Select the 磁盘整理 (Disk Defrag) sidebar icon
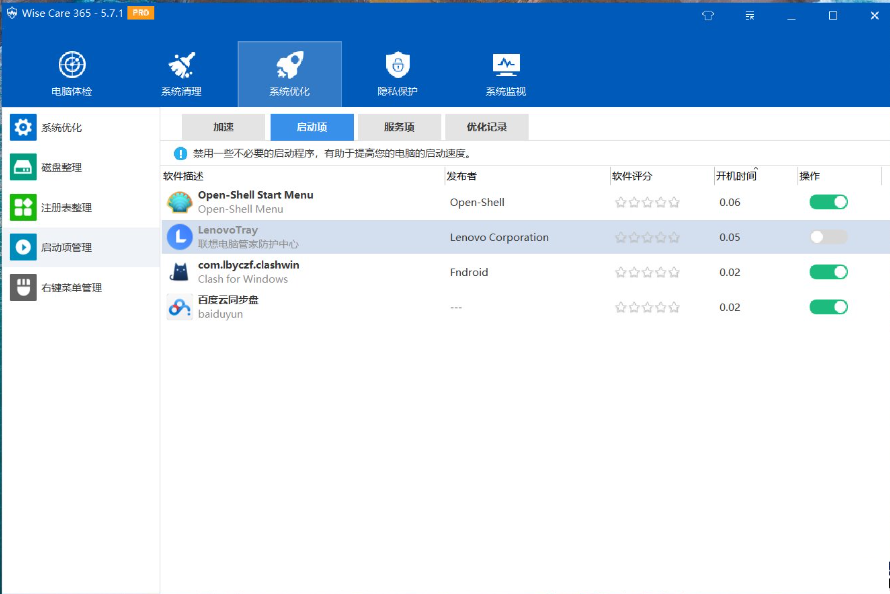890x594 pixels. coord(22,166)
